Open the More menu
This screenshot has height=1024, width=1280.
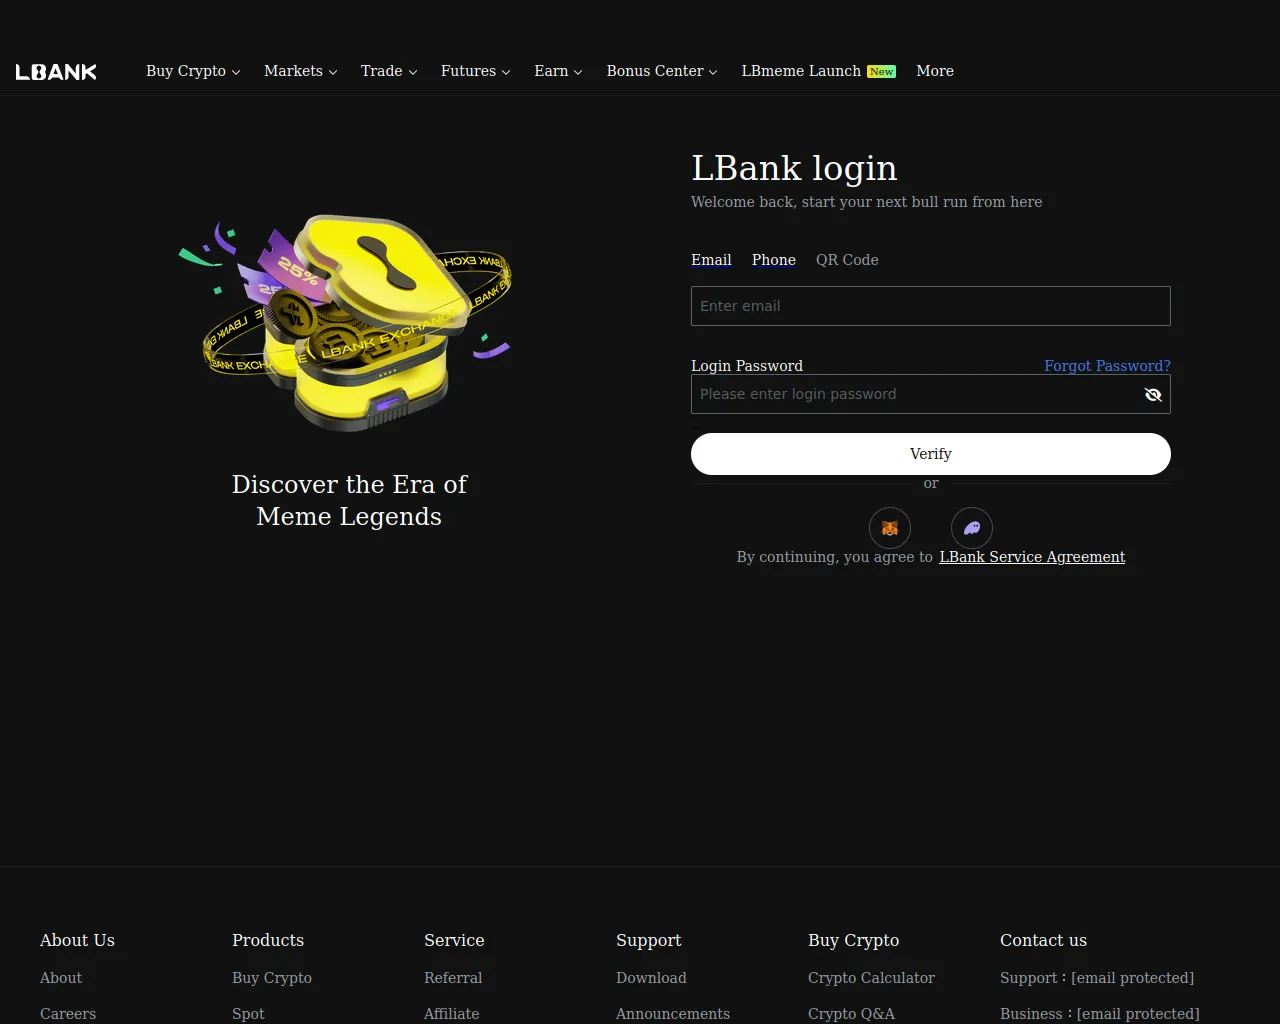click(x=935, y=71)
